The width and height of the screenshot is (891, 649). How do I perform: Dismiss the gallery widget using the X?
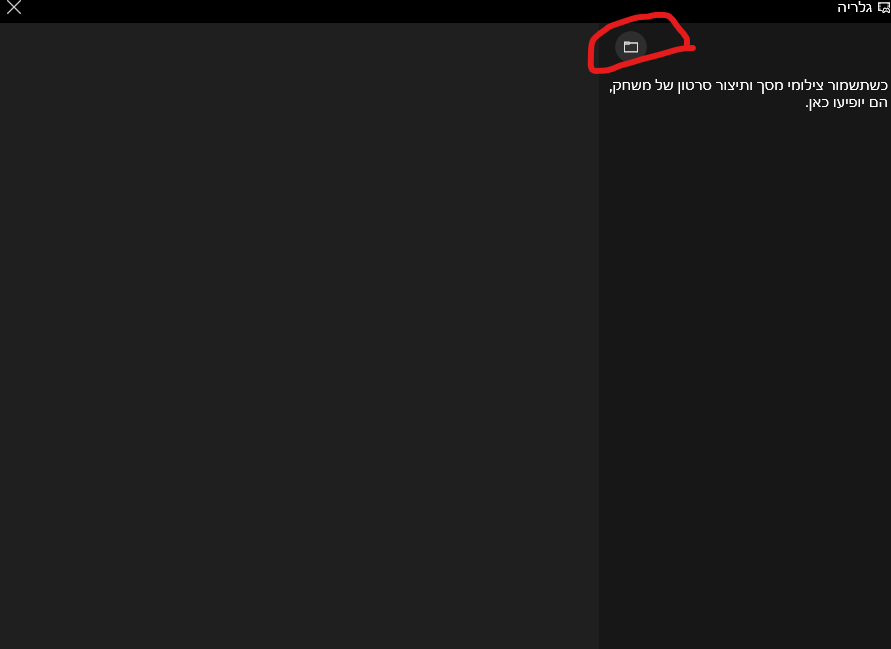click(x=14, y=7)
